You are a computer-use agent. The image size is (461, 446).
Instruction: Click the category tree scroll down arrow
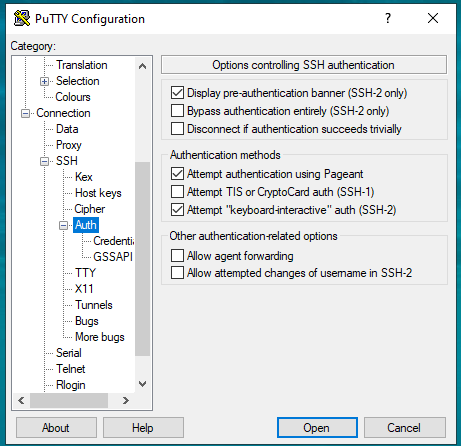click(142, 384)
